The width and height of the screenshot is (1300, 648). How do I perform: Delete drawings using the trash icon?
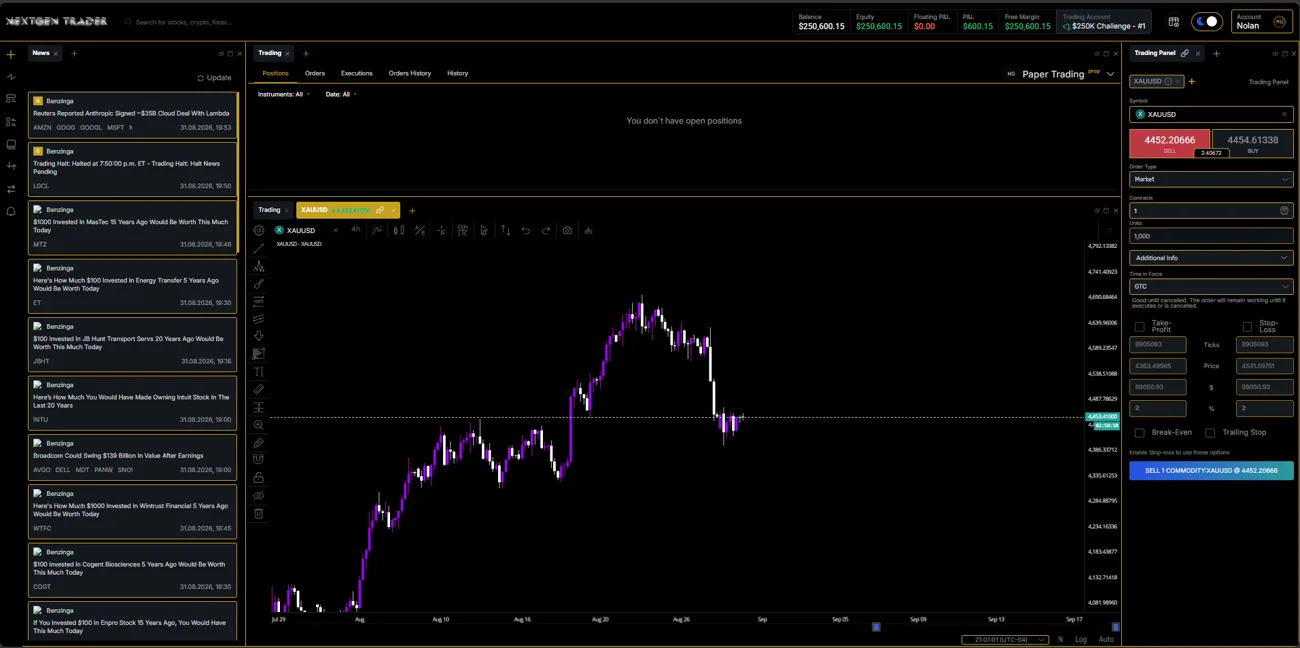coord(259,514)
